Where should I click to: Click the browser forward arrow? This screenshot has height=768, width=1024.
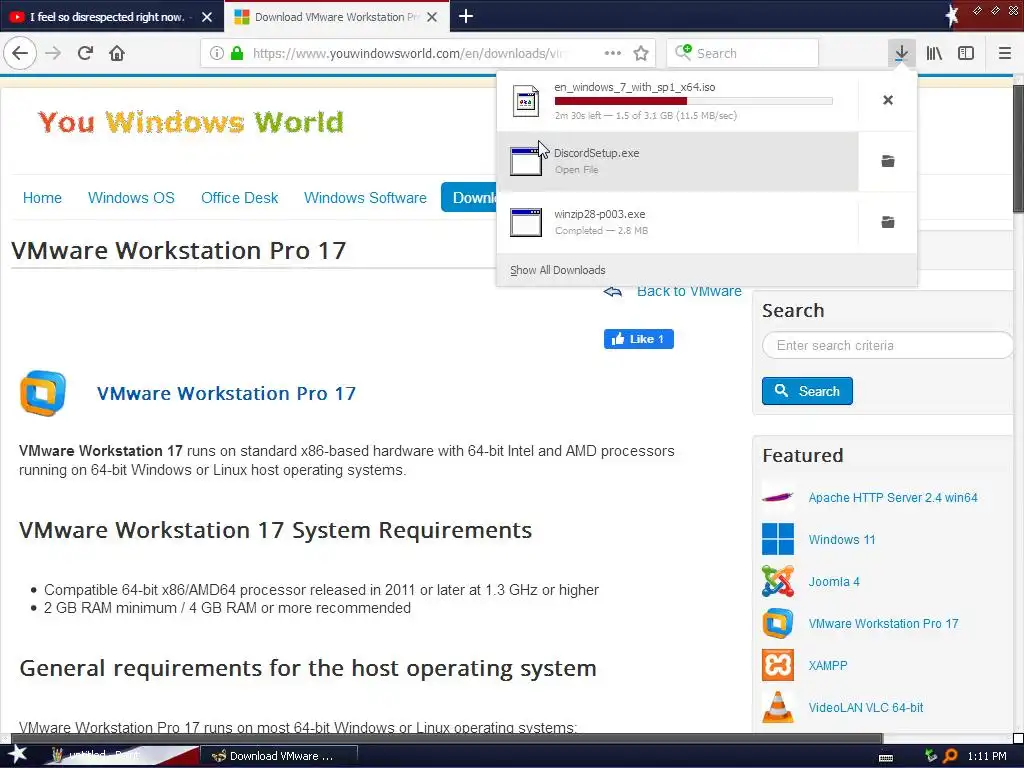point(53,53)
